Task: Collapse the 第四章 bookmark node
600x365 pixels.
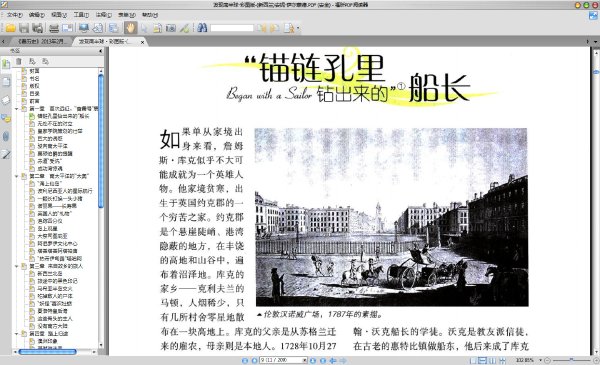Action: (16, 334)
